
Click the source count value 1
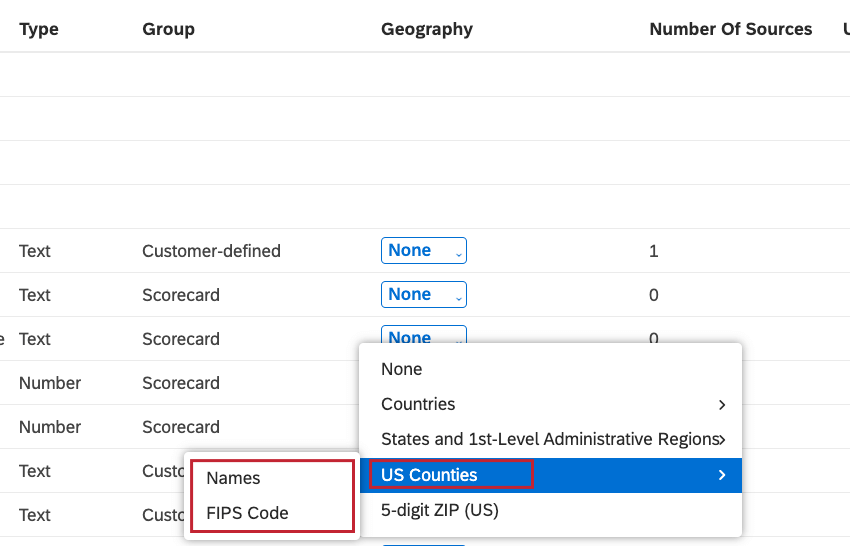[x=654, y=251]
